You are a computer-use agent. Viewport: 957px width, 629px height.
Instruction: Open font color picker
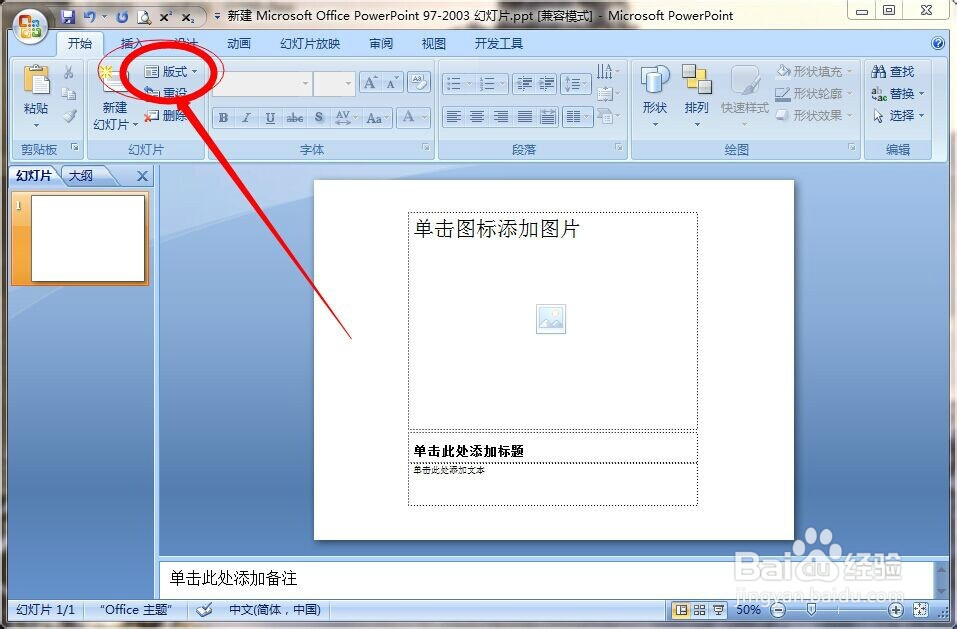(413, 118)
